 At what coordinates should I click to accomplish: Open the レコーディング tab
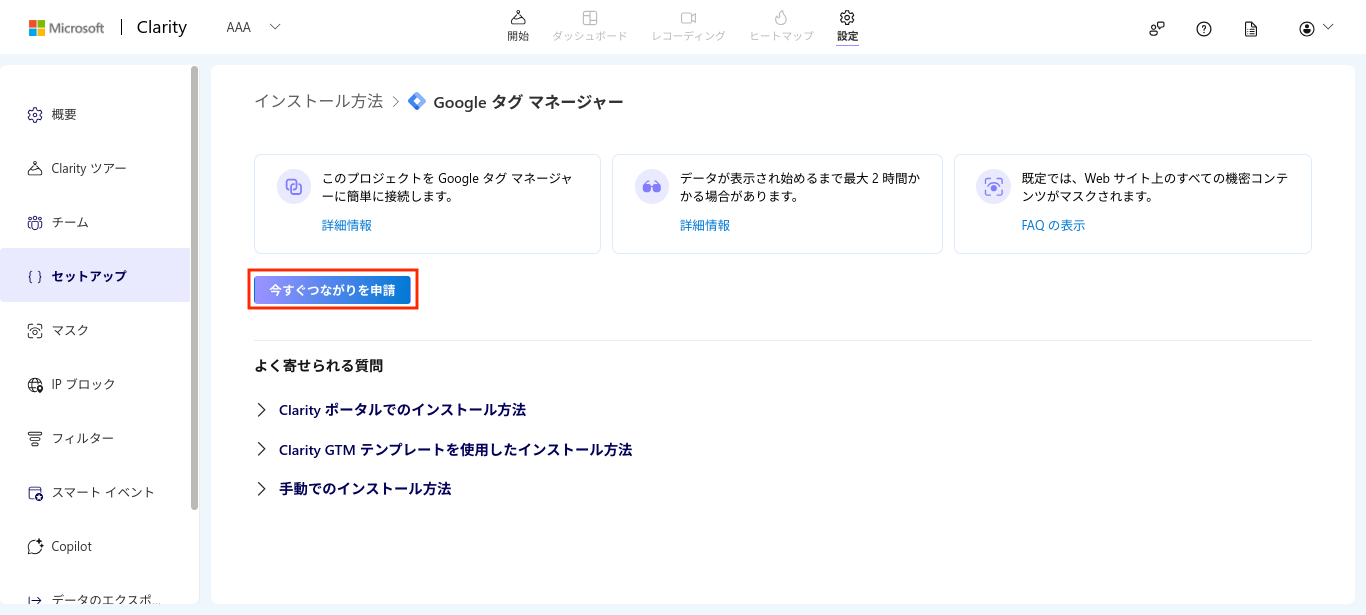pyautogui.click(x=688, y=26)
